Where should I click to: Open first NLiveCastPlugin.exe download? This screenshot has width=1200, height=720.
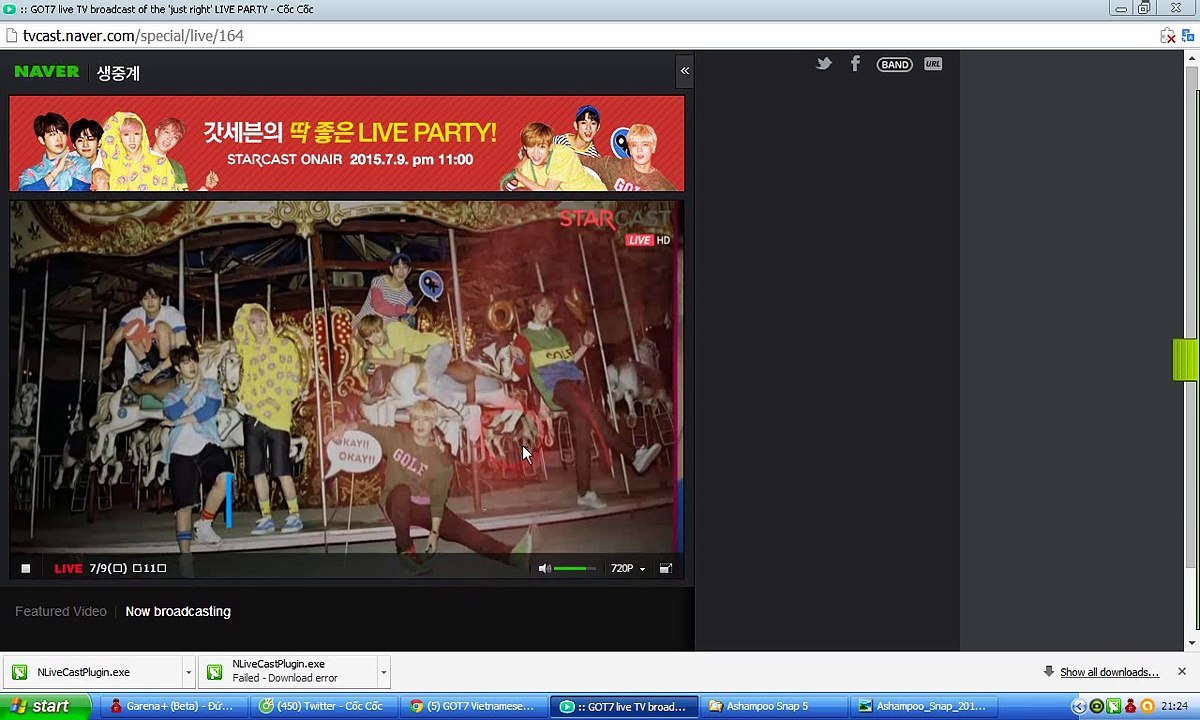click(x=91, y=672)
